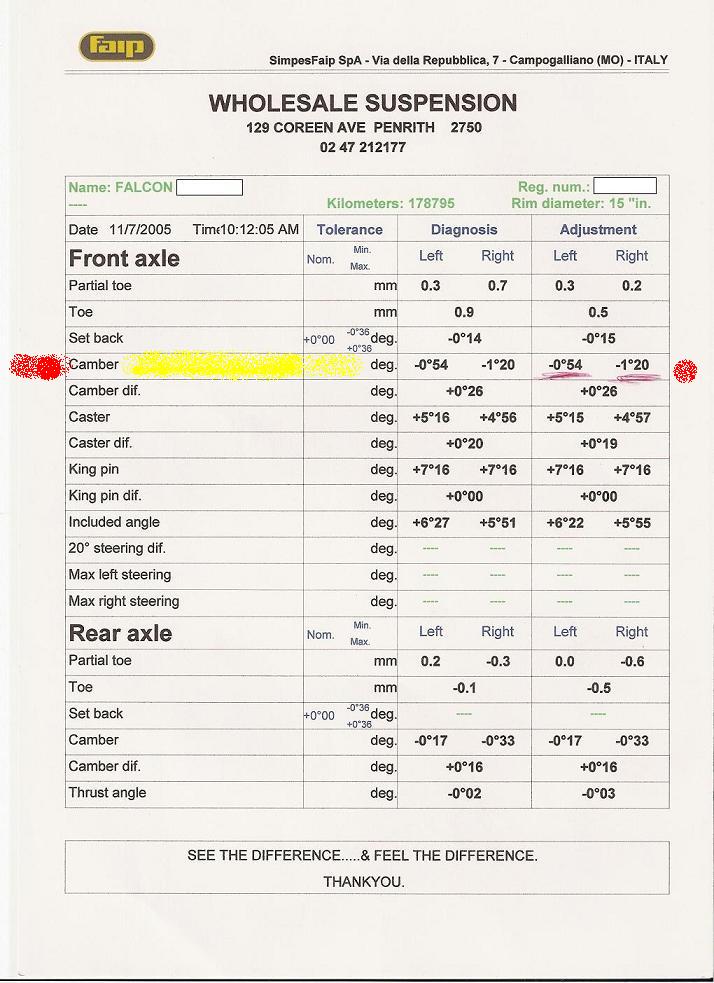Select the Diagnosis column header

pyautogui.click(x=464, y=230)
